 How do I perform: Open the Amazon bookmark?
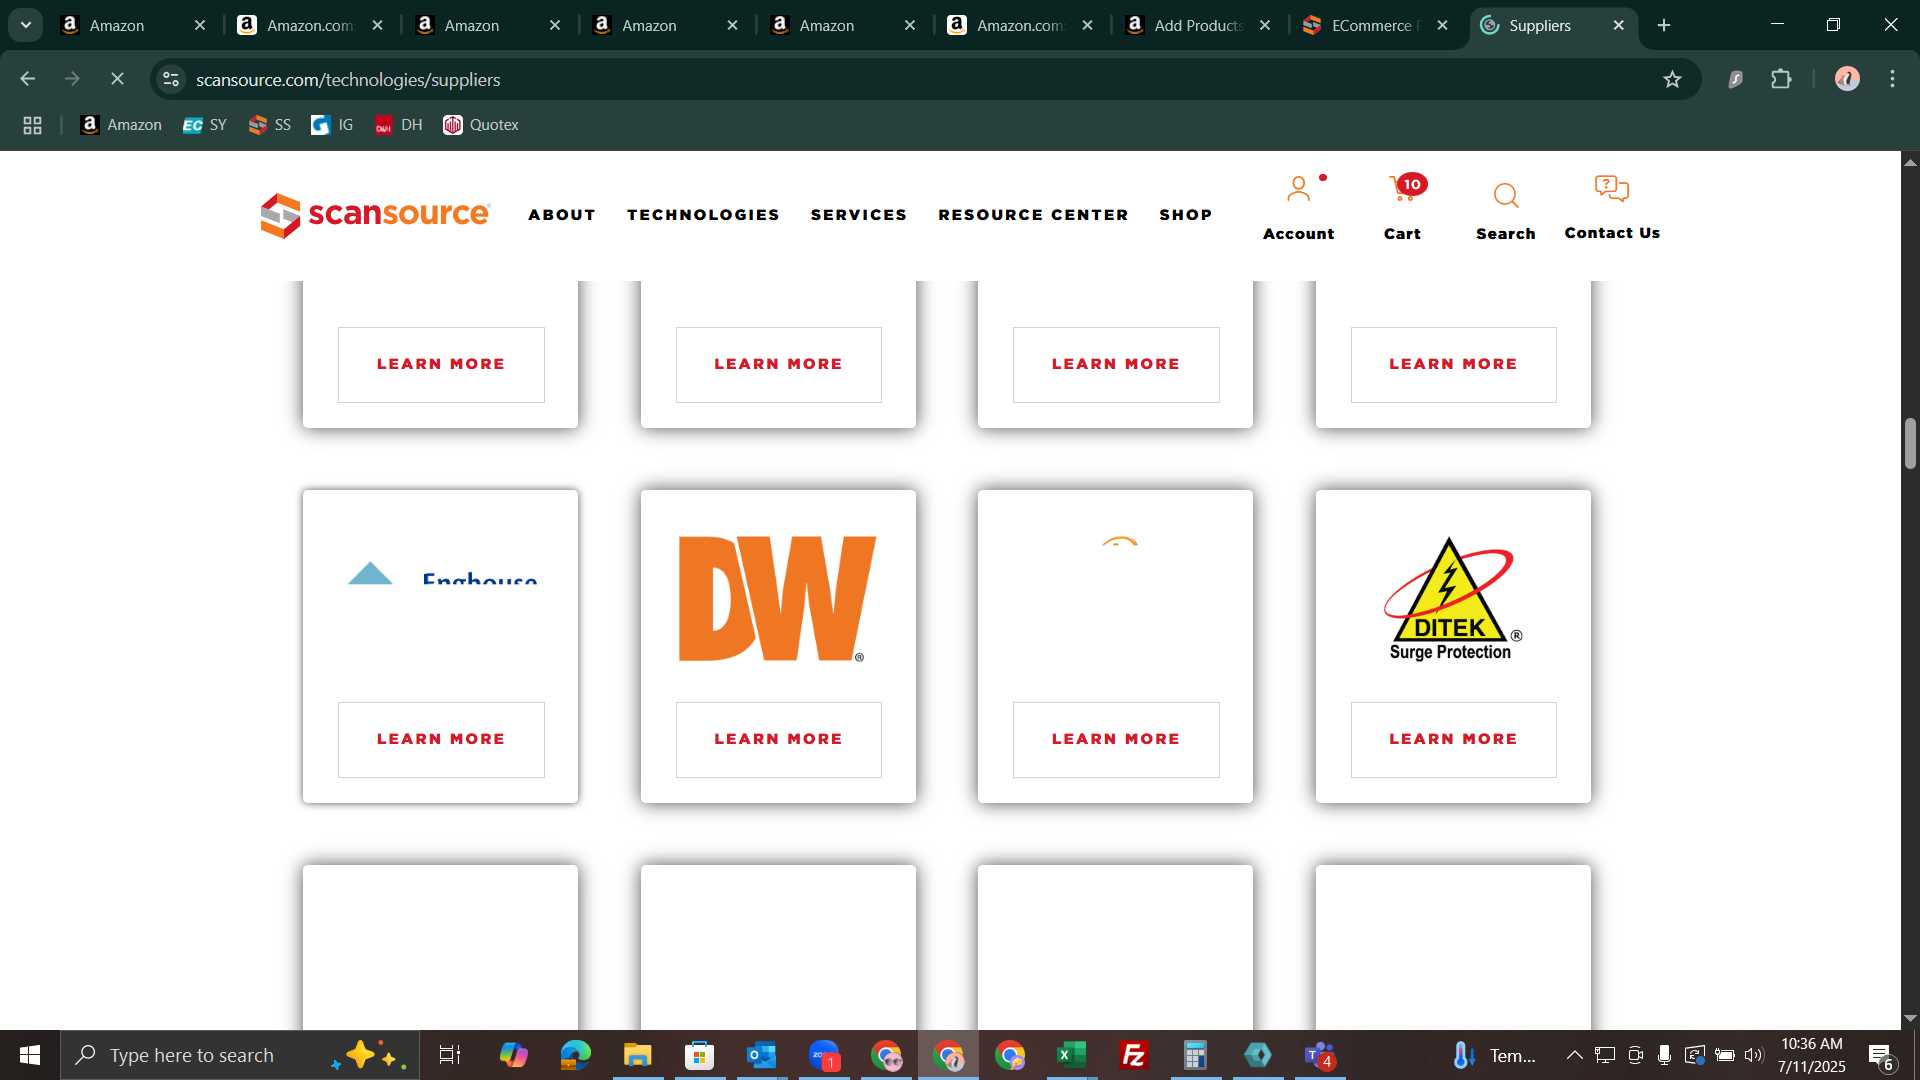(x=121, y=125)
